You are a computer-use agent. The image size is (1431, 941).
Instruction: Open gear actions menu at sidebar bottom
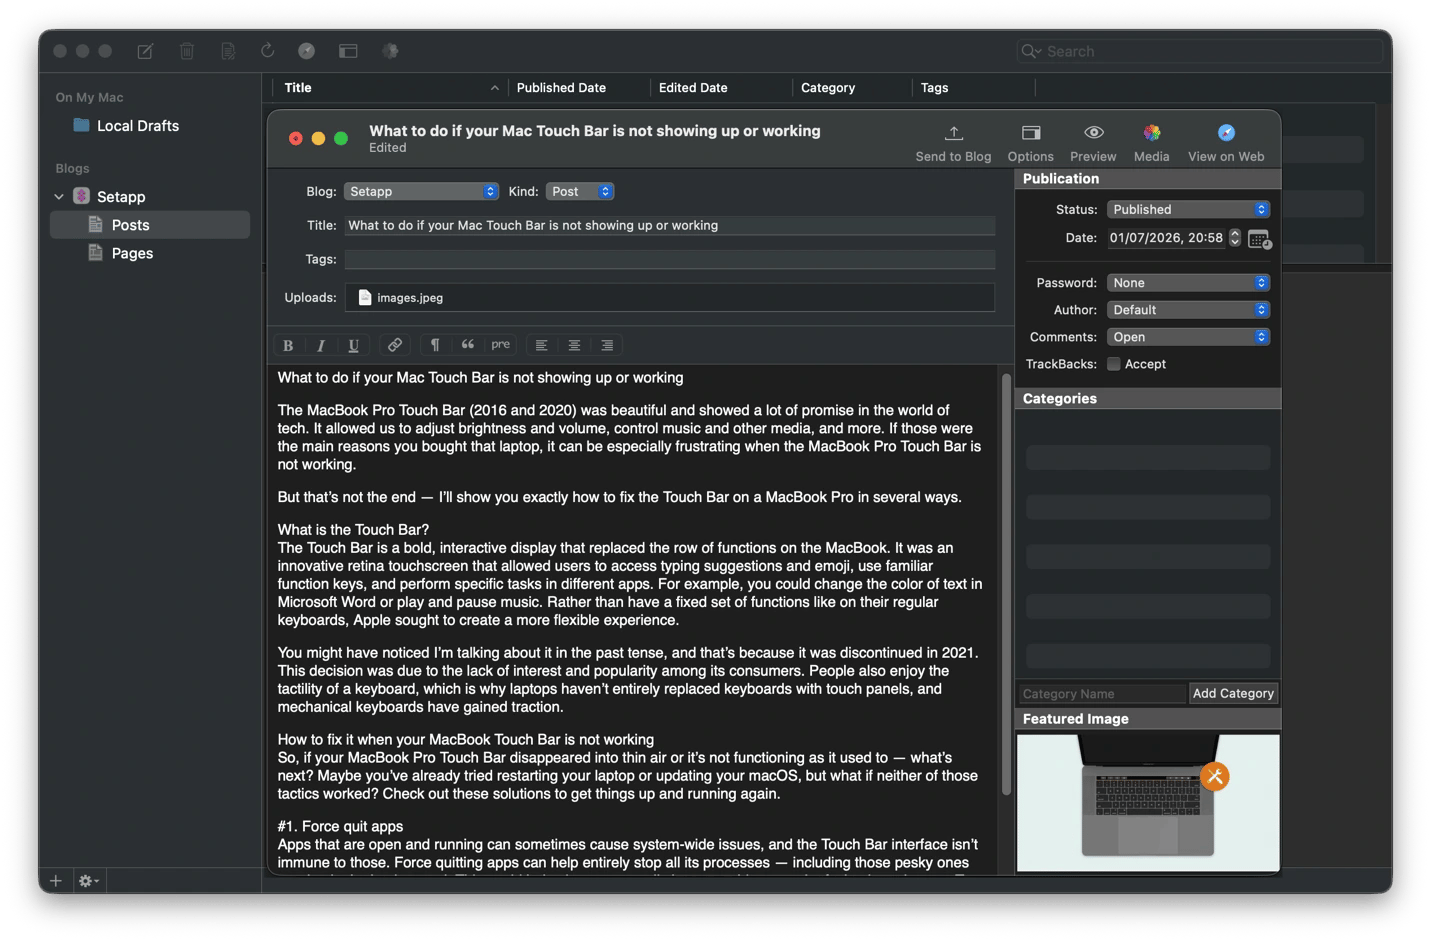[88, 881]
